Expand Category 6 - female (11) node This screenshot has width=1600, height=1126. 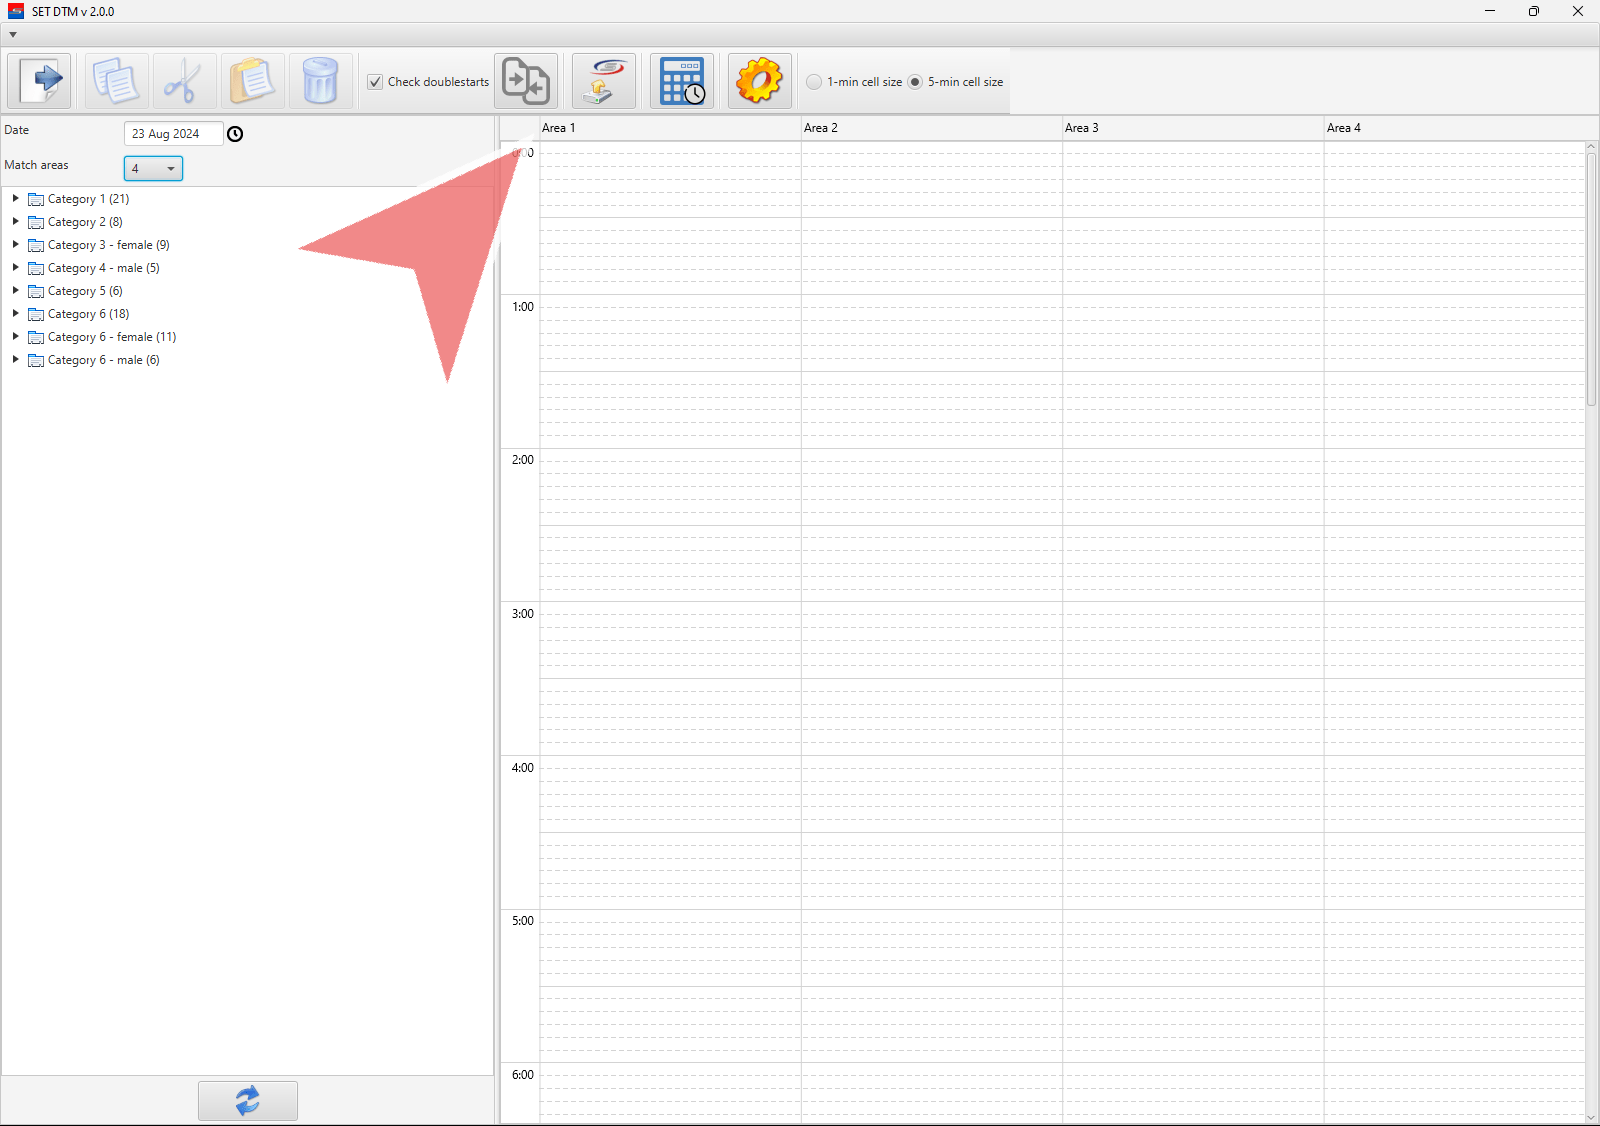[x=16, y=337]
